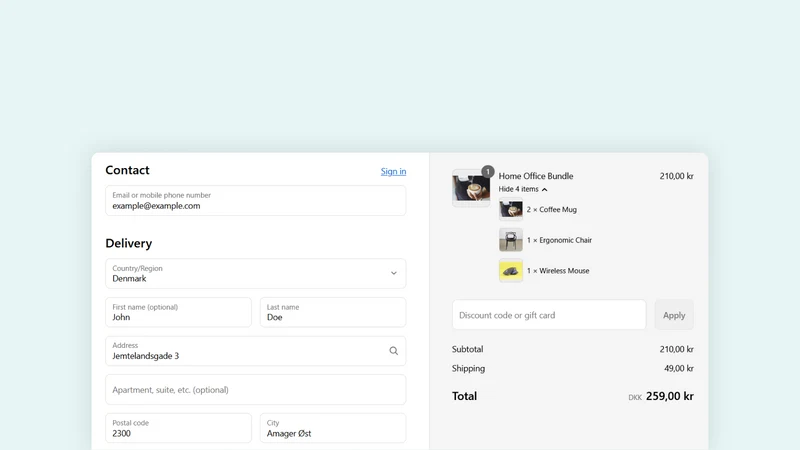Viewport: 800px width, 450px height.
Task: Click the Ergonomic Chair item thumbnail
Action: pyautogui.click(x=511, y=240)
